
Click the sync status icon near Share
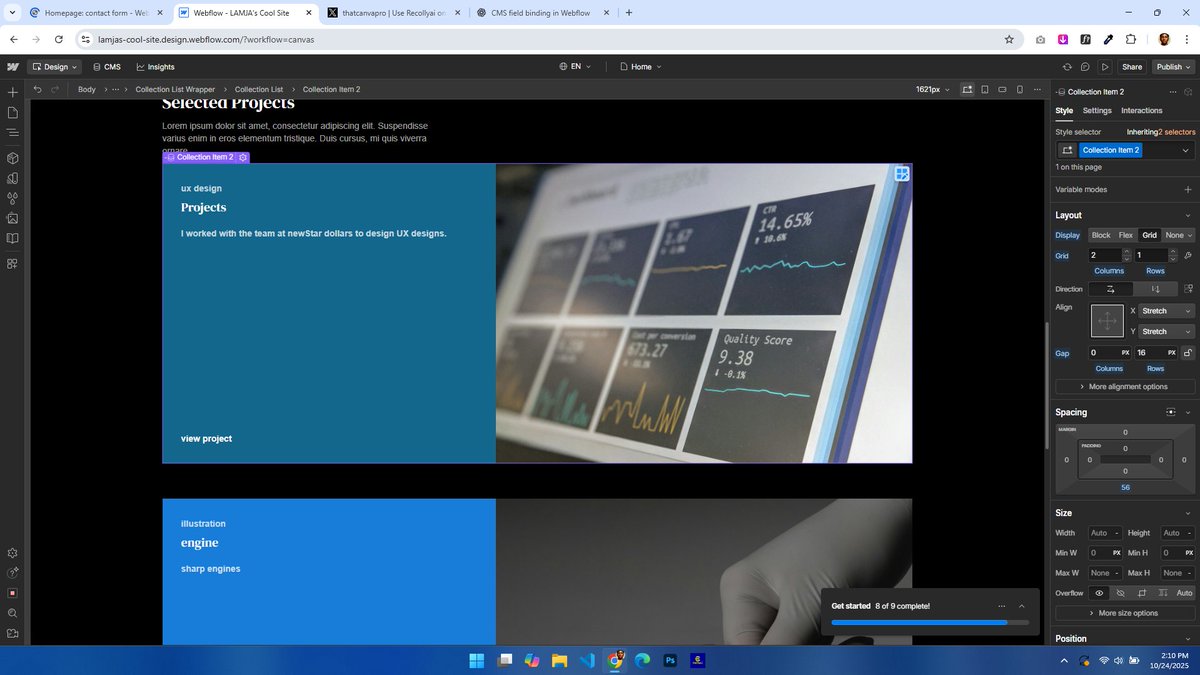click(1067, 67)
